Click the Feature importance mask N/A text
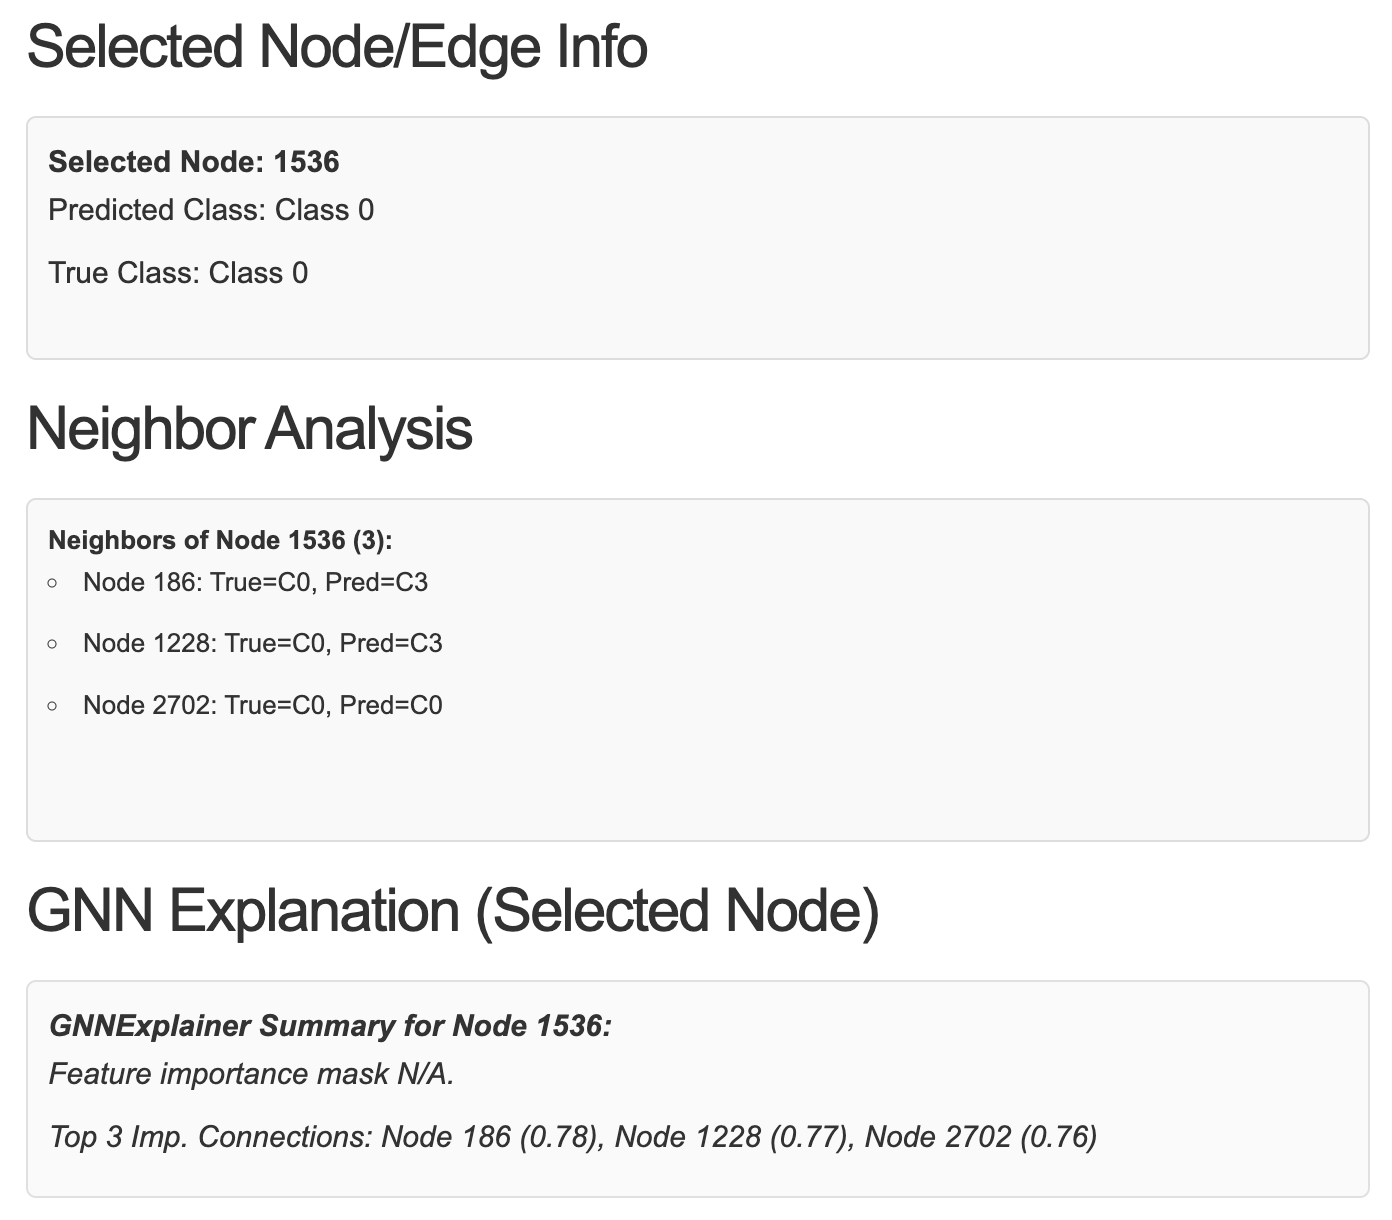The image size is (1392, 1220). [252, 1074]
